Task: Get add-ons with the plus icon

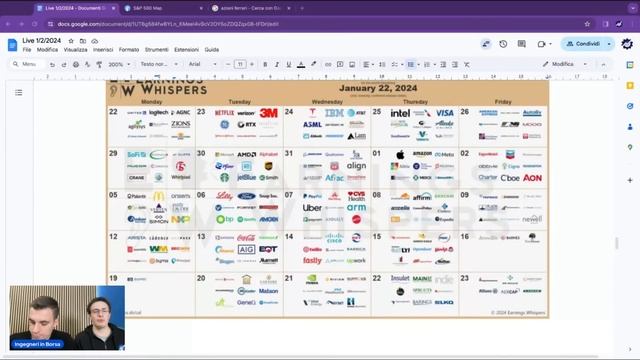Action: [x=630, y=180]
